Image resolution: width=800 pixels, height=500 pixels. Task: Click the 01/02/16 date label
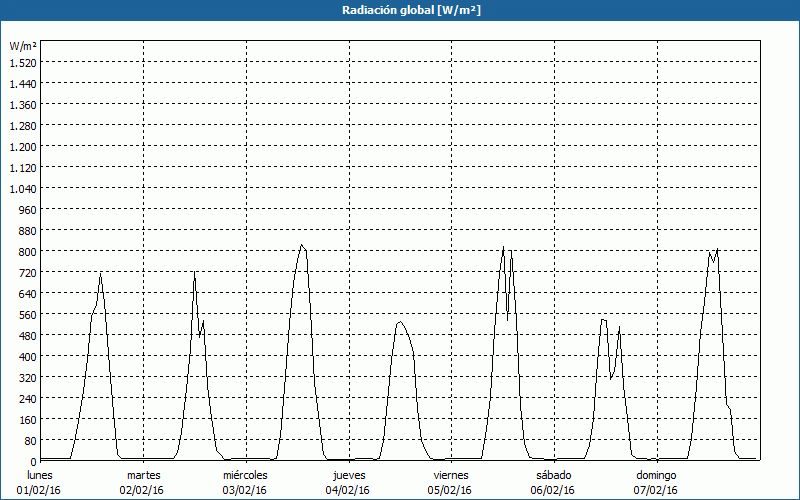click(39, 490)
